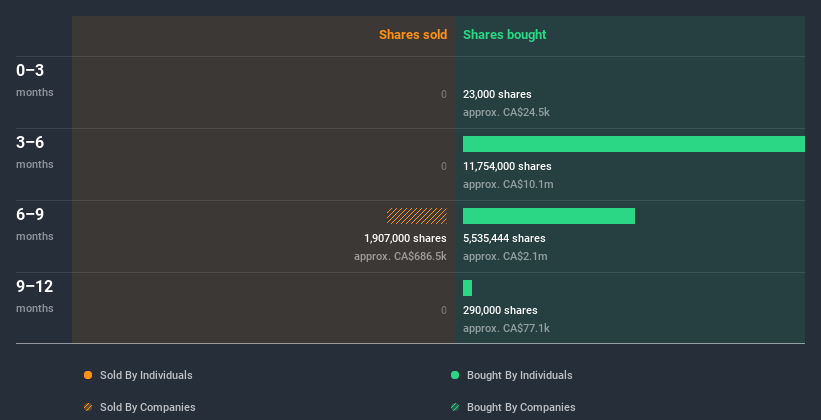Viewport: 821px width, 420px height.
Task: Click the 23,000 shares value
Action: pyautogui.click(x=497, y=94)
